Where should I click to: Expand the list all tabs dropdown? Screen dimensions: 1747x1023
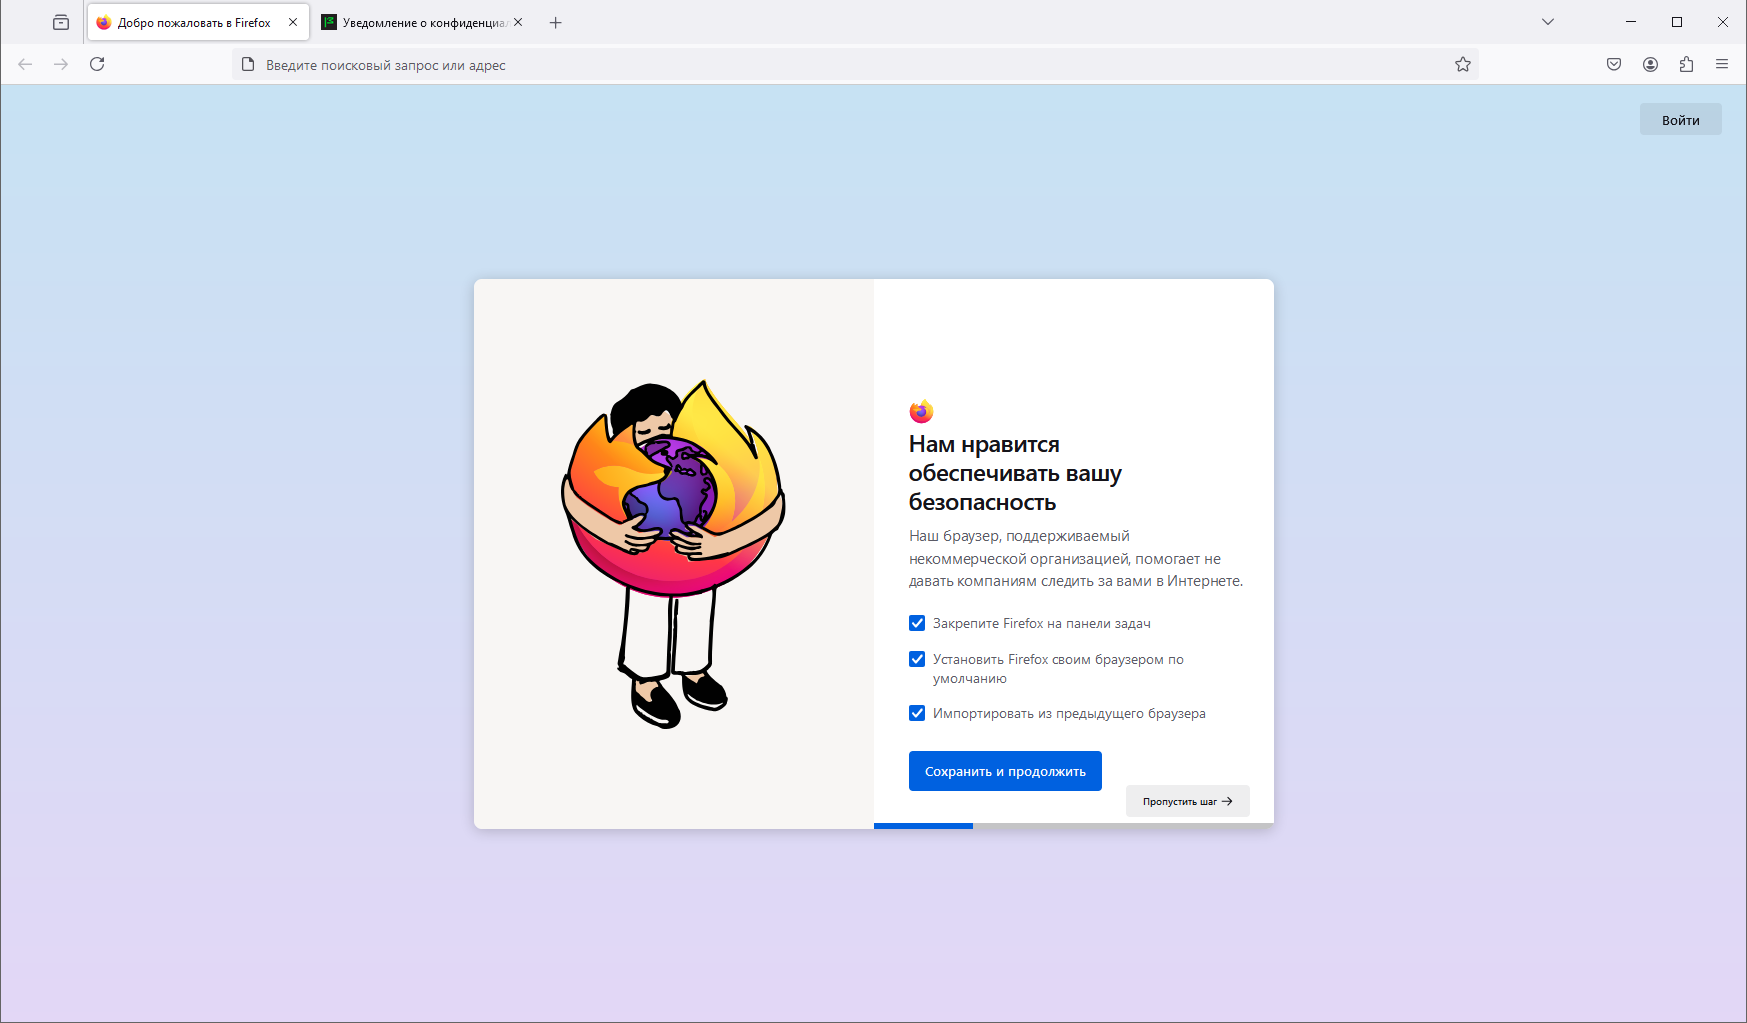1548,22
